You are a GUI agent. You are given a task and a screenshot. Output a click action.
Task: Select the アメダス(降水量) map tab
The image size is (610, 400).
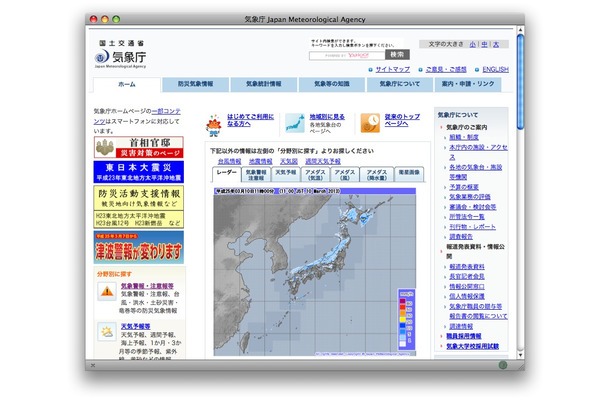[377, 175]
